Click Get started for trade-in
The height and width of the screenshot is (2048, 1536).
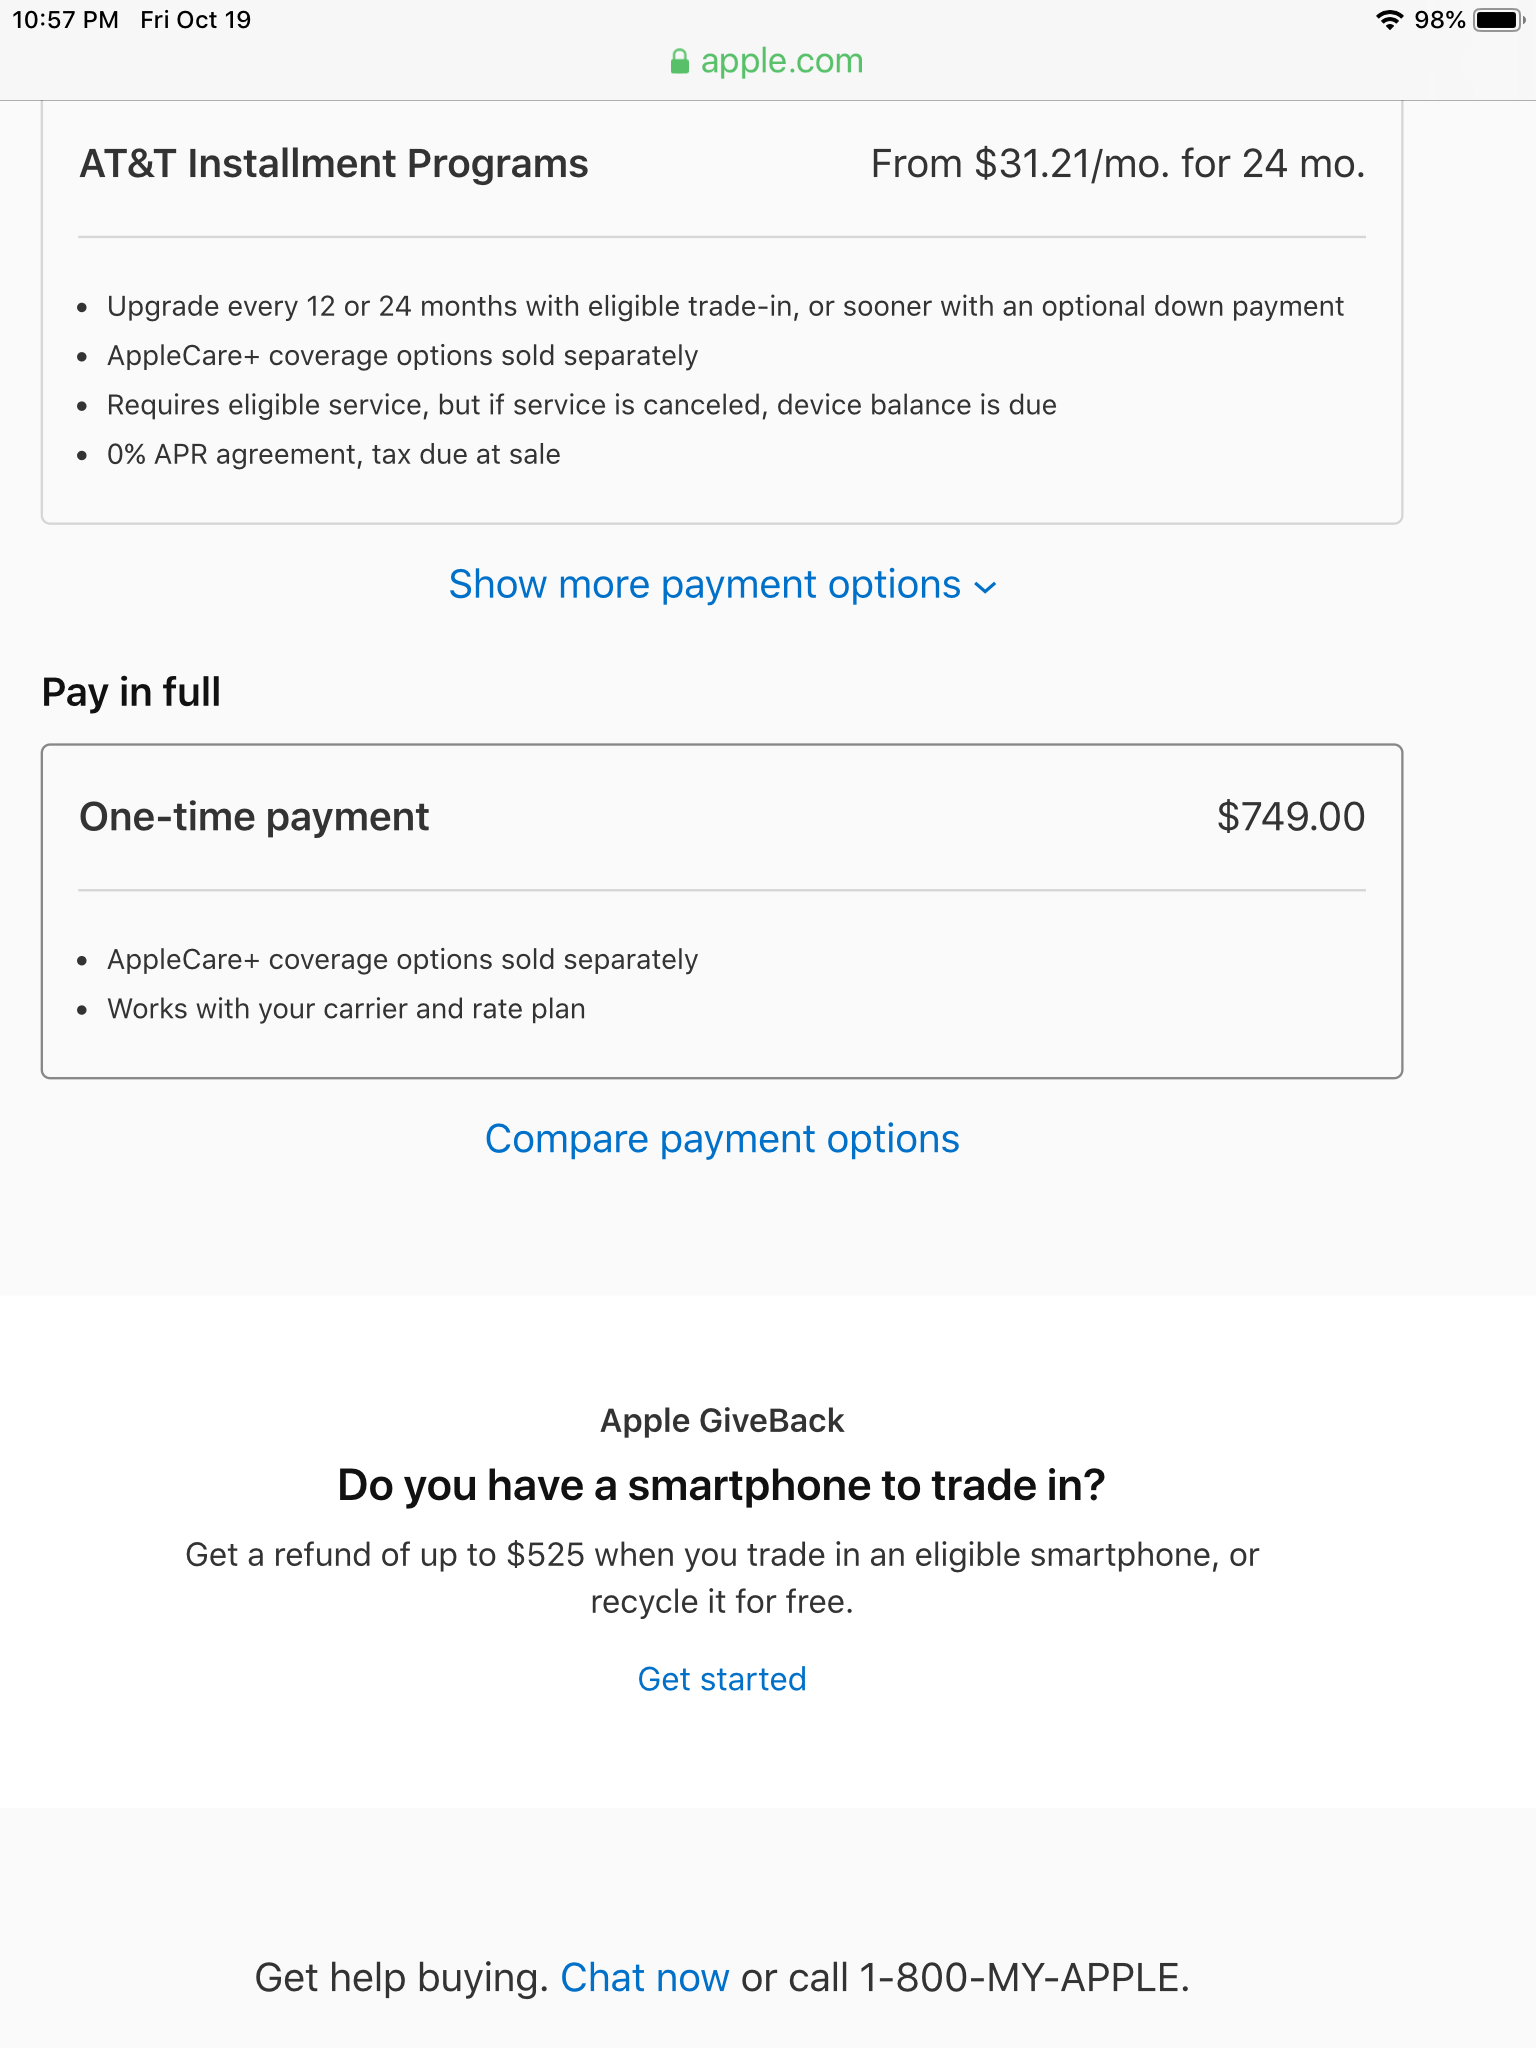click(722, 1679)
